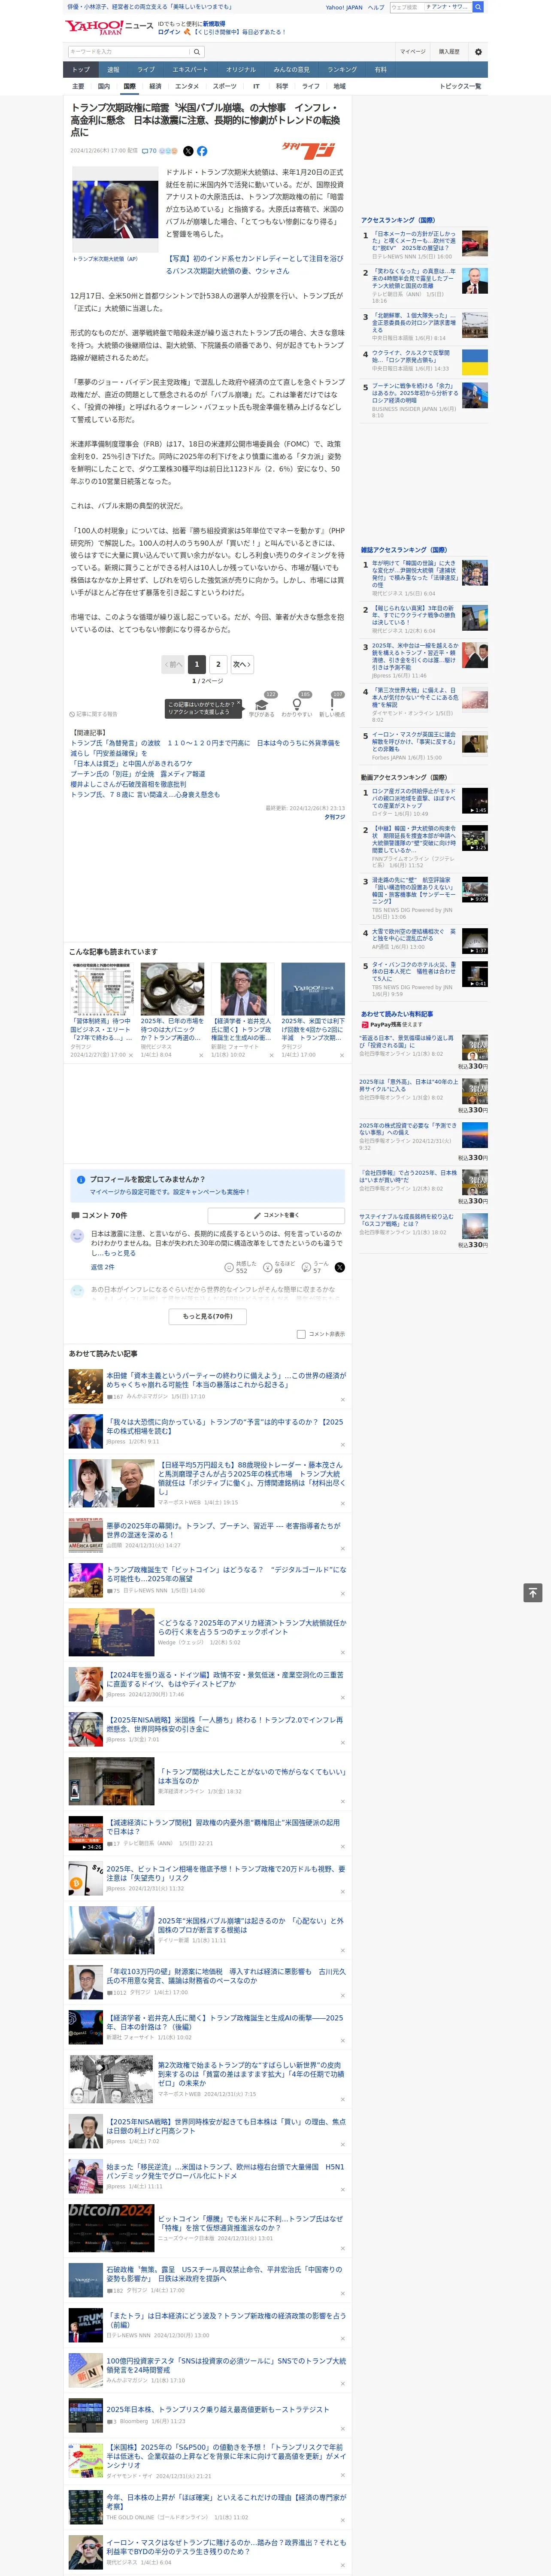Click the Trump article photo thumbnail
This screenshot has width=551, height=2576.
click(115, 210)
